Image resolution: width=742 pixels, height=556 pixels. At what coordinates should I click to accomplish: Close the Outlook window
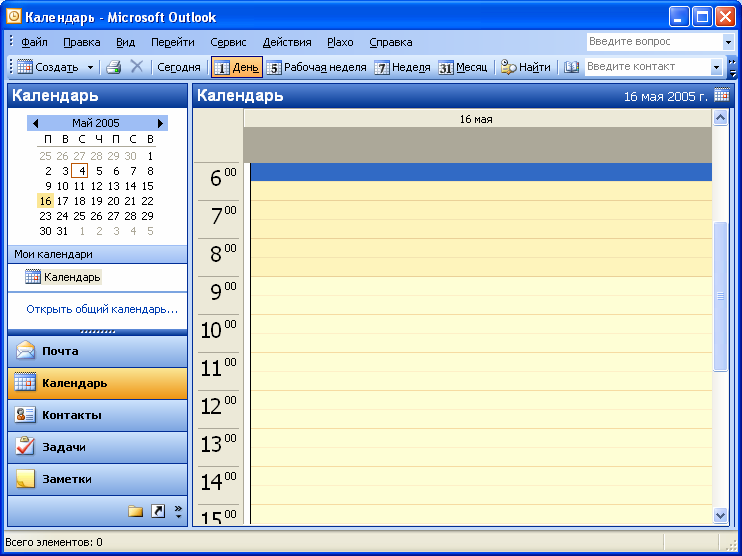(725, 18)
